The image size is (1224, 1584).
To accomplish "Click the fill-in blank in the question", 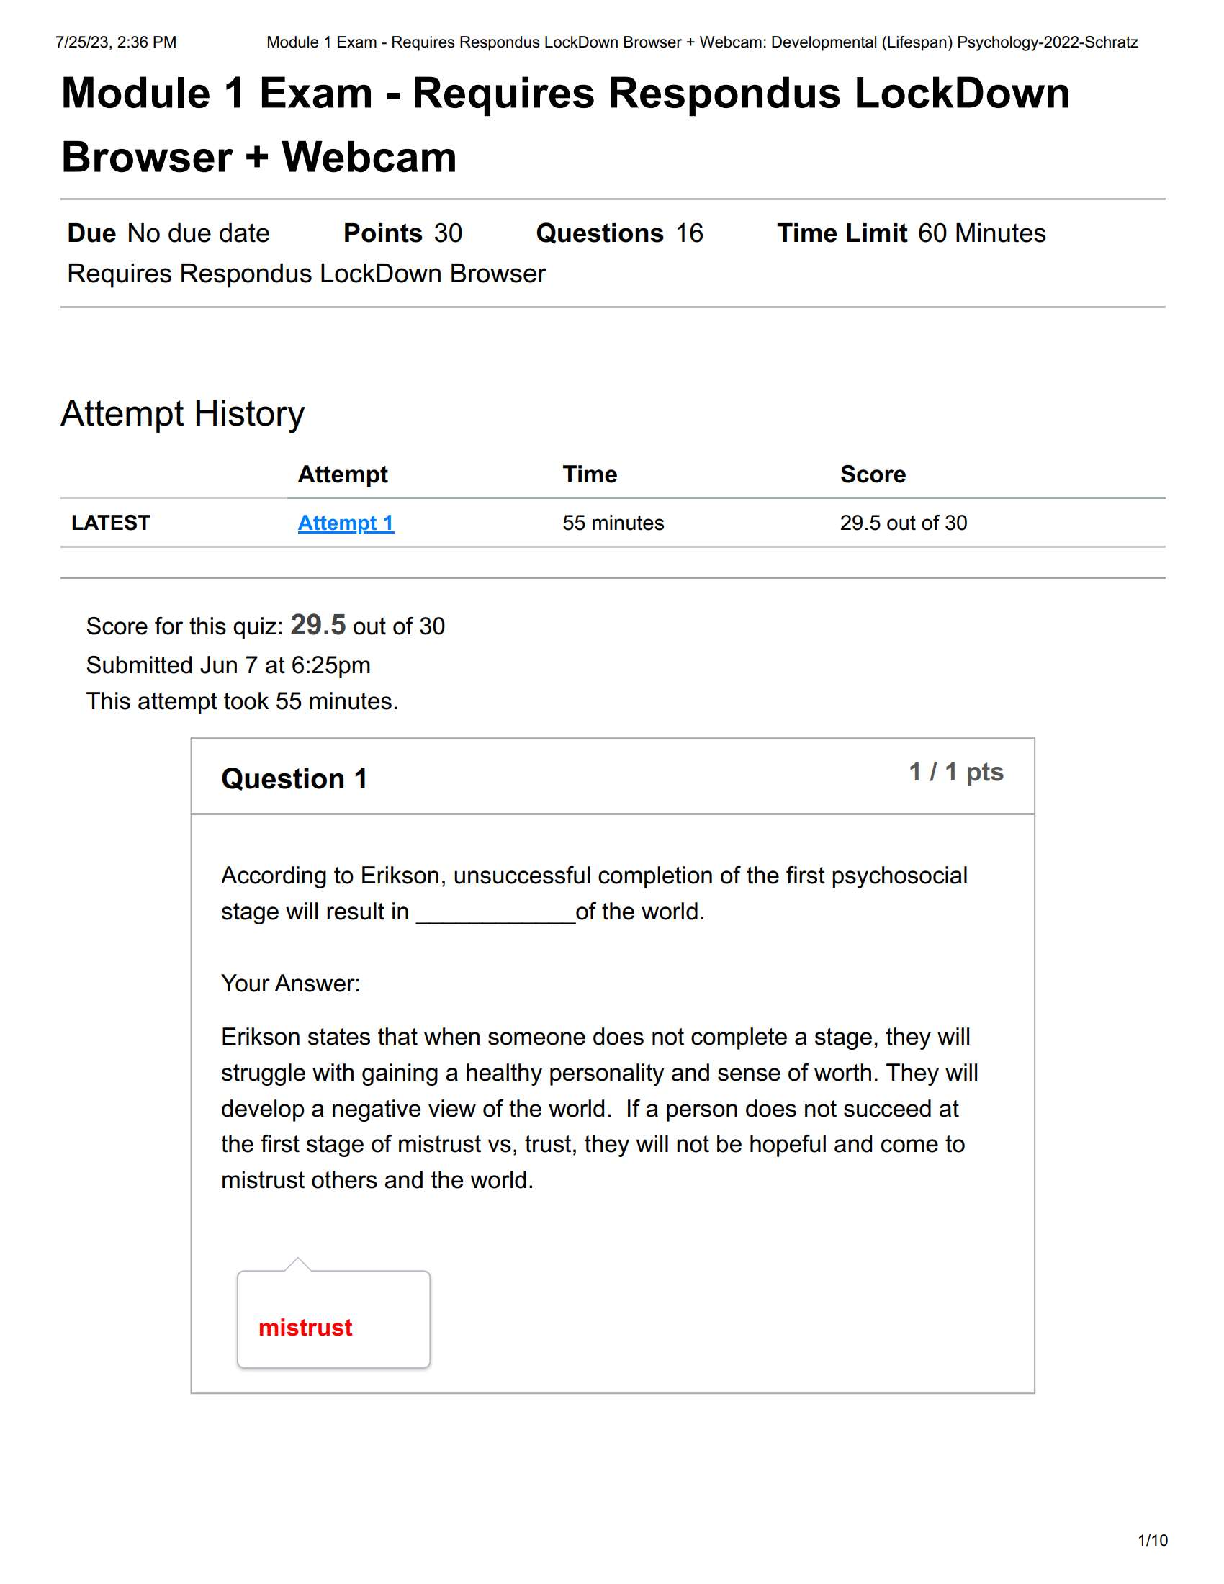I will pos(495,913).
